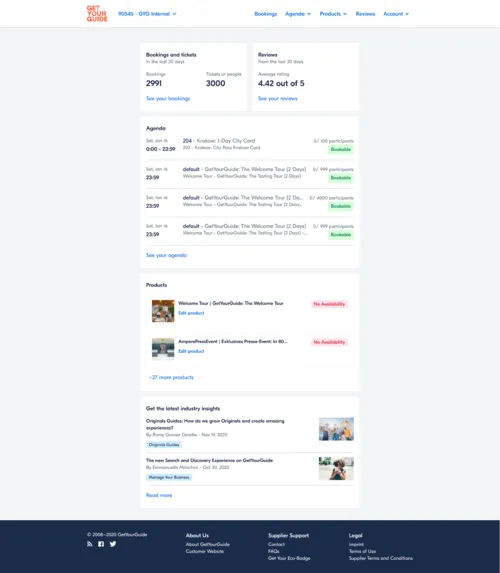This screenshot has height=573, width=500.
Task: Open Get Your Eco-Badge footer link
Action: tap(289, 558)
